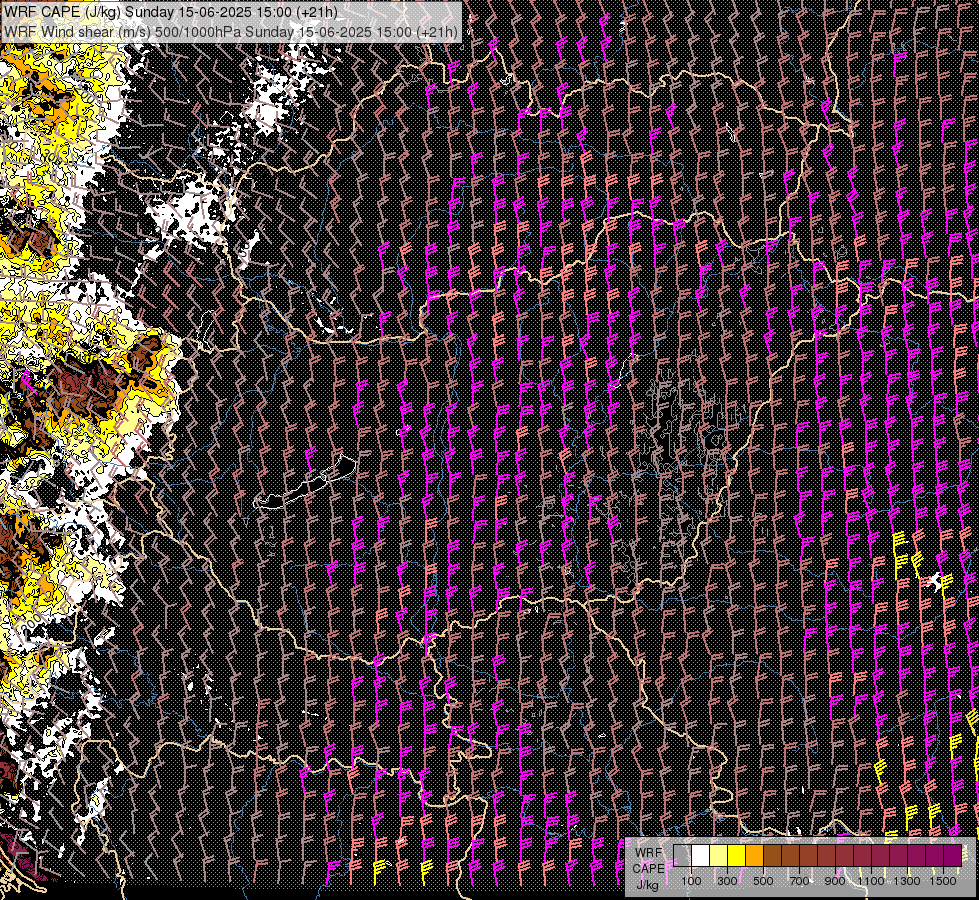Click the legend value 100
Screen dimensions: 979x900
pos(691,881)
